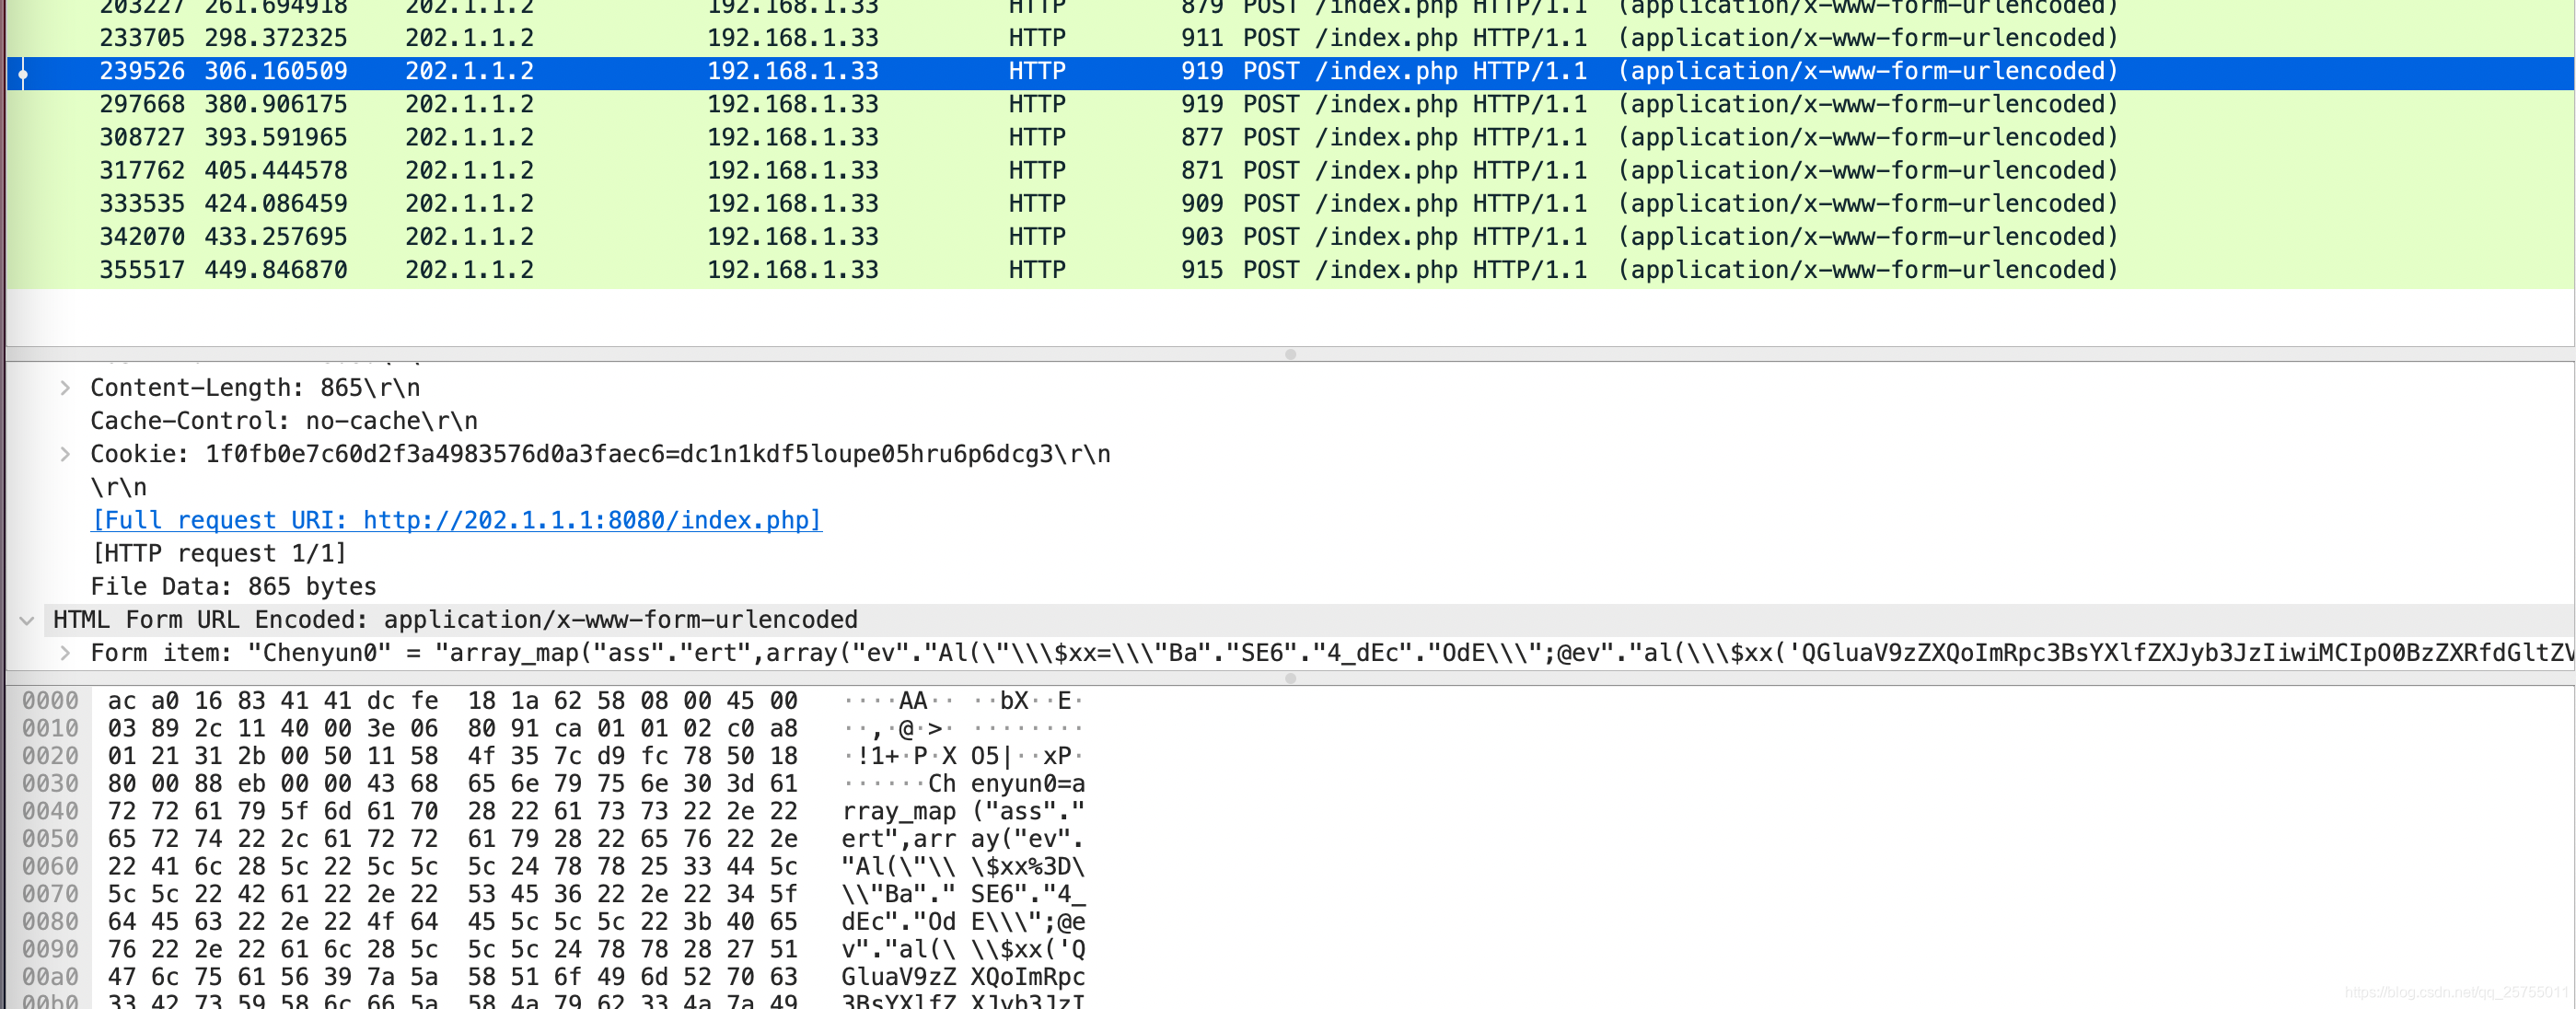The width and height of the screenshot is (2576, 1009).
Task: Click the File Data: 865 bytes line
Action: [x=233, y=586]
